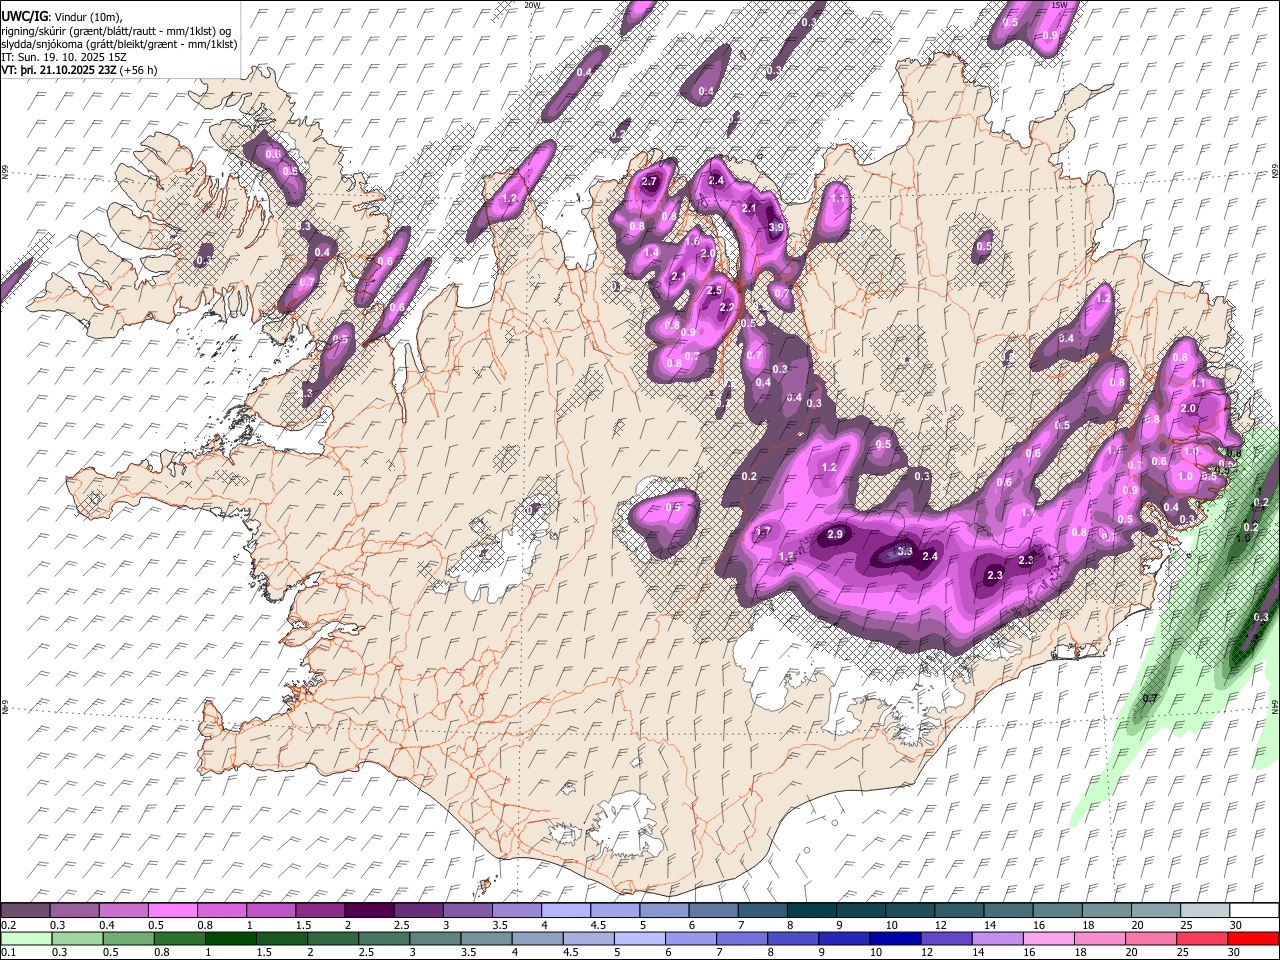The width and height of the screenshot is (1280, 960).
Task: Click the hot pink 20 rain legend swatch
Action: click(x=1149, y=938)
